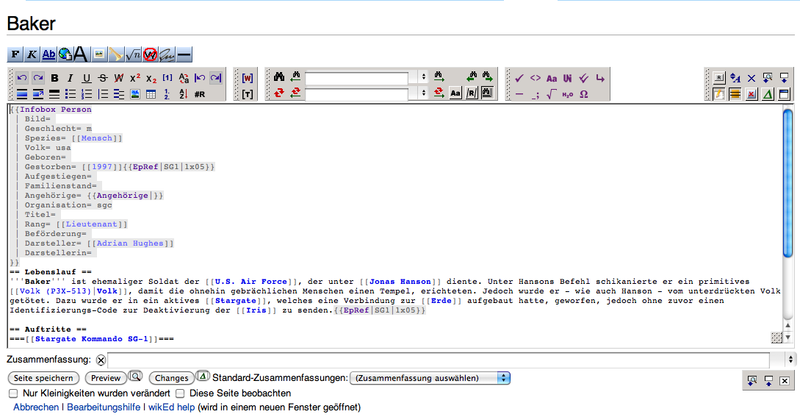
Task: Toggle the regex search [R] button
Action: click(x=471, y=94)
